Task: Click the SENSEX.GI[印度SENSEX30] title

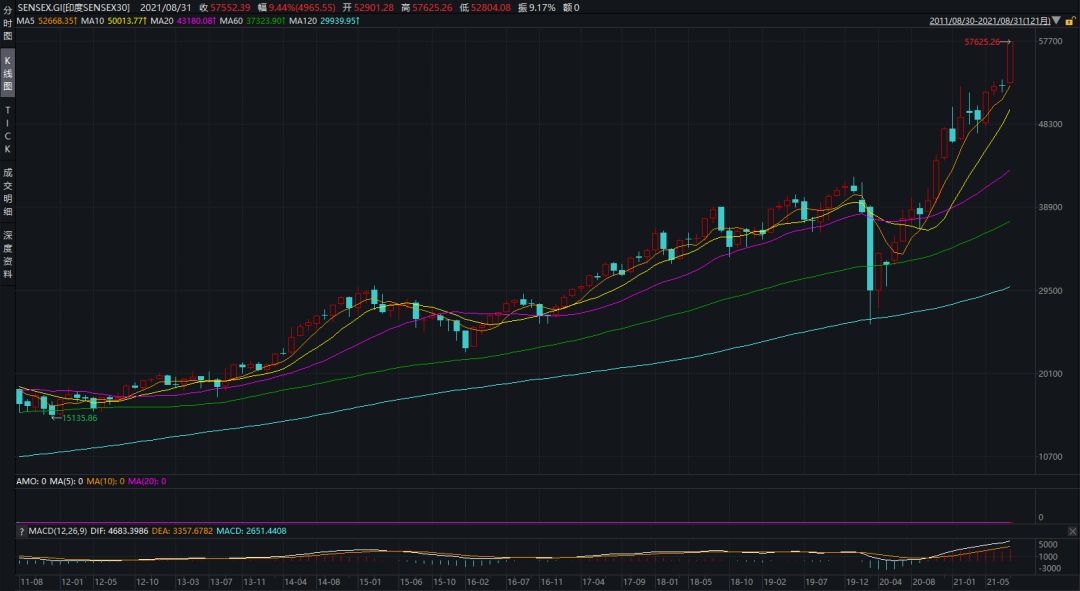Action: 74,8
